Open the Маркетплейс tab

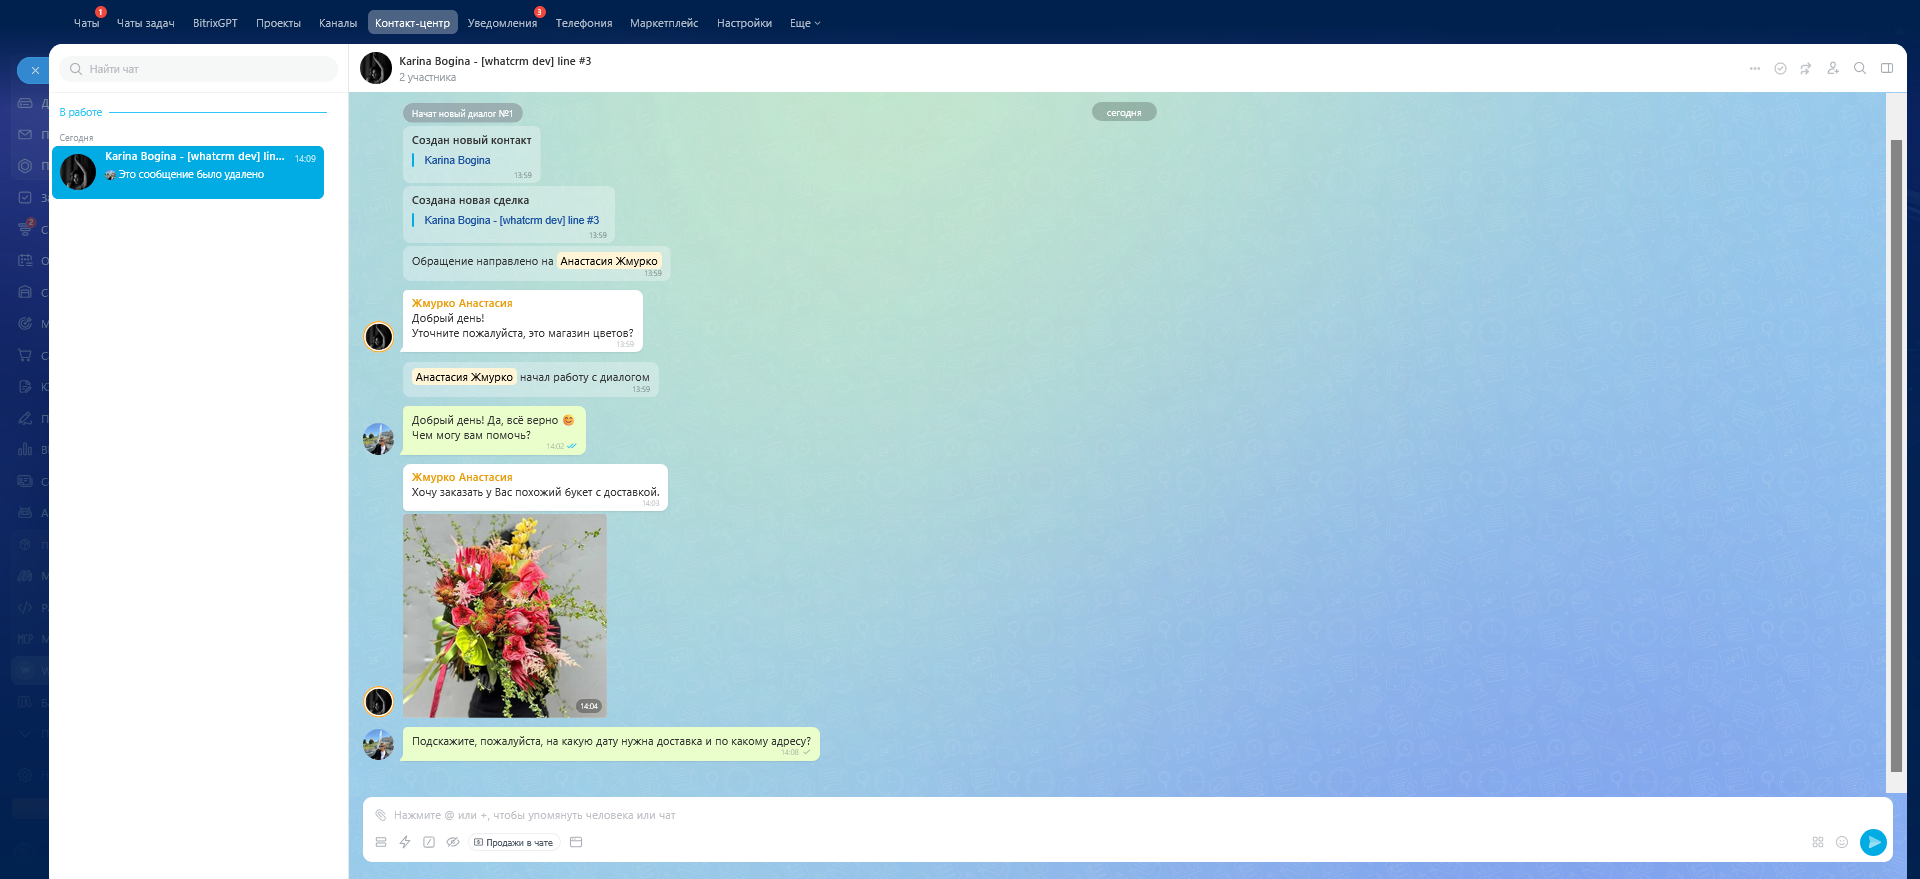tap(664, 23)
